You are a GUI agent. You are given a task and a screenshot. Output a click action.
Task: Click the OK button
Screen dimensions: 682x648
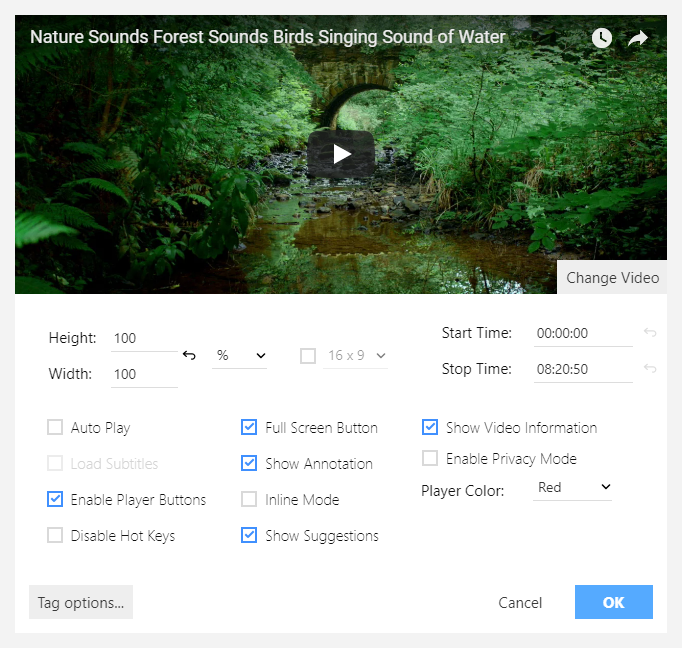tap(613, 602)
